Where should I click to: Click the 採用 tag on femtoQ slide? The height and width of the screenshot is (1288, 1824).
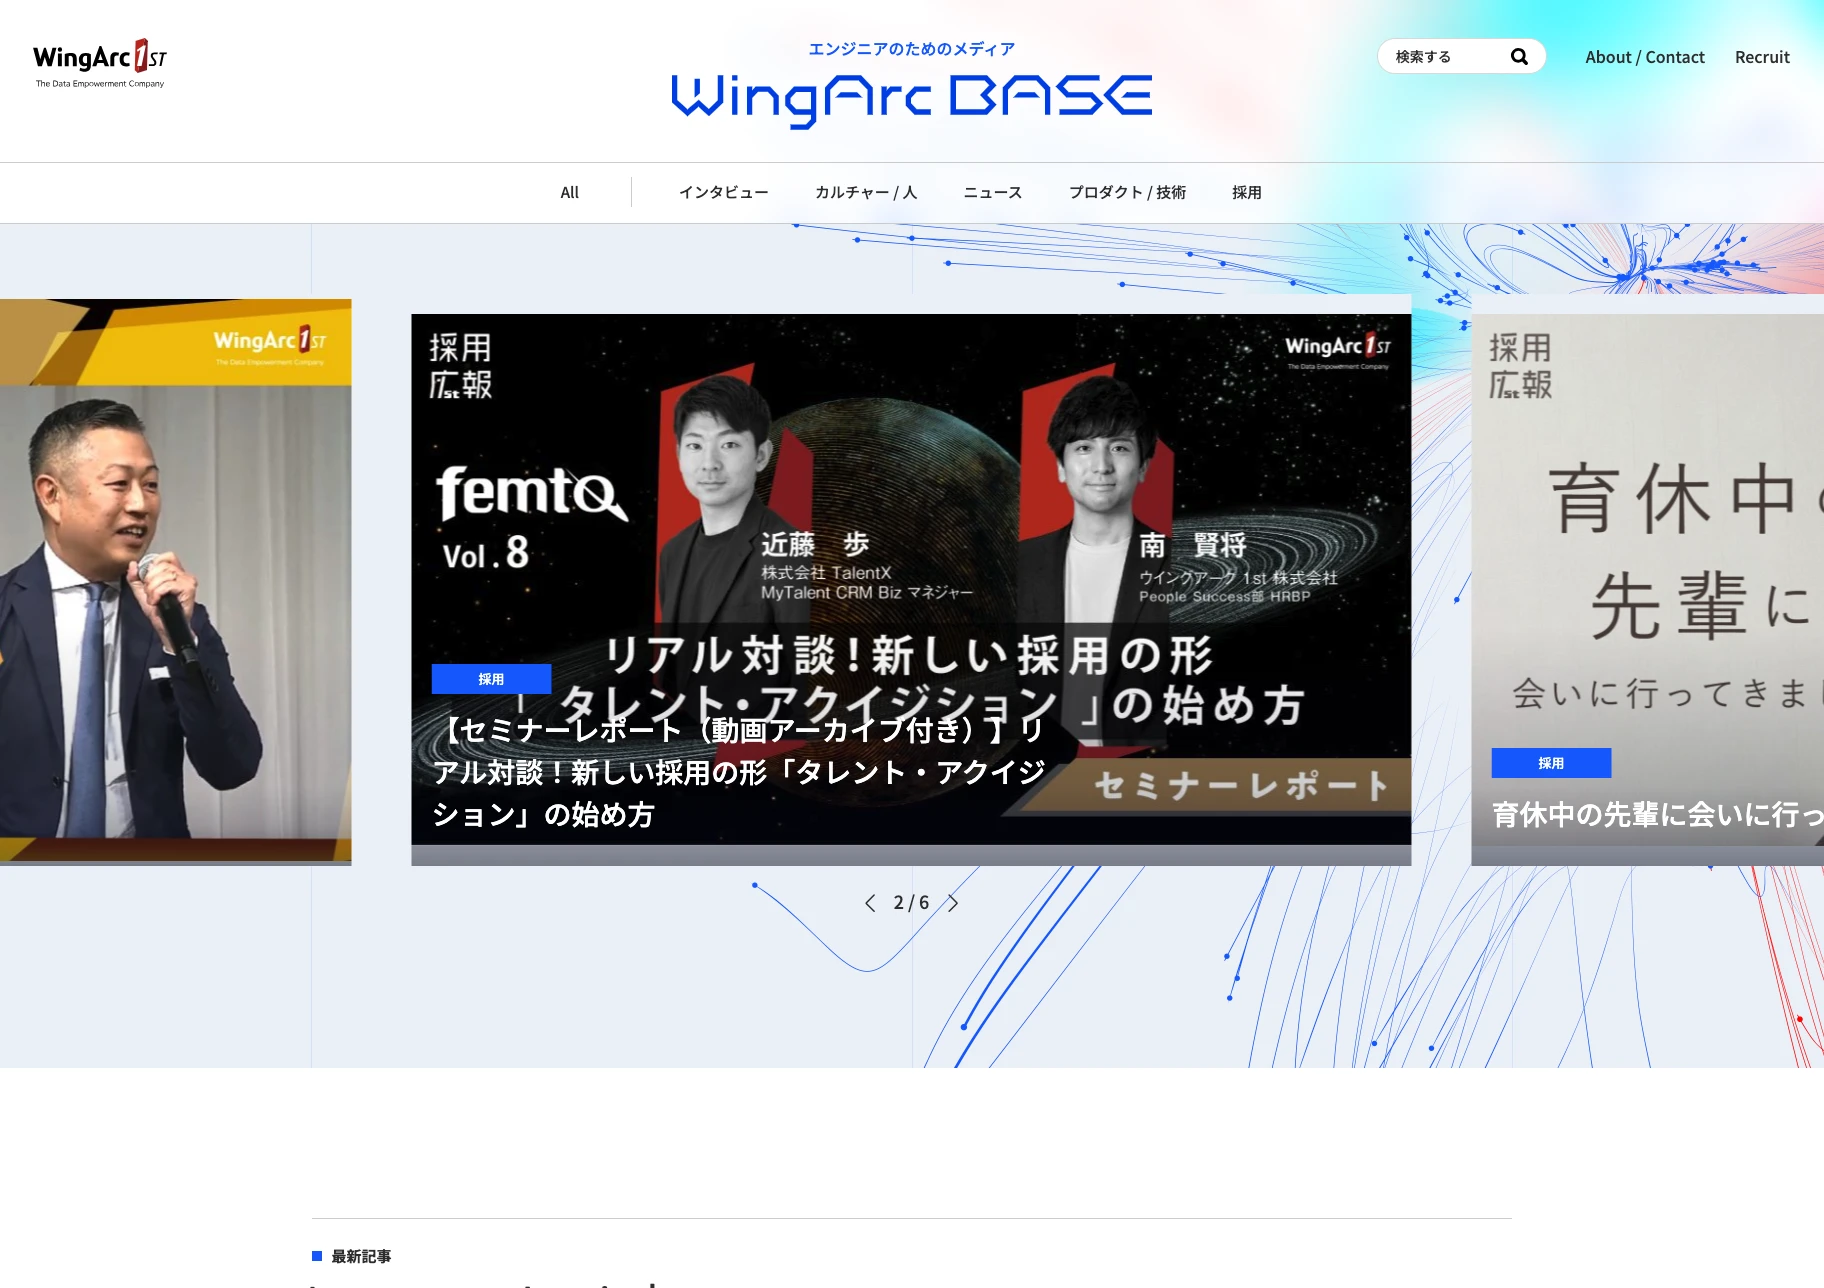(491, 679)
